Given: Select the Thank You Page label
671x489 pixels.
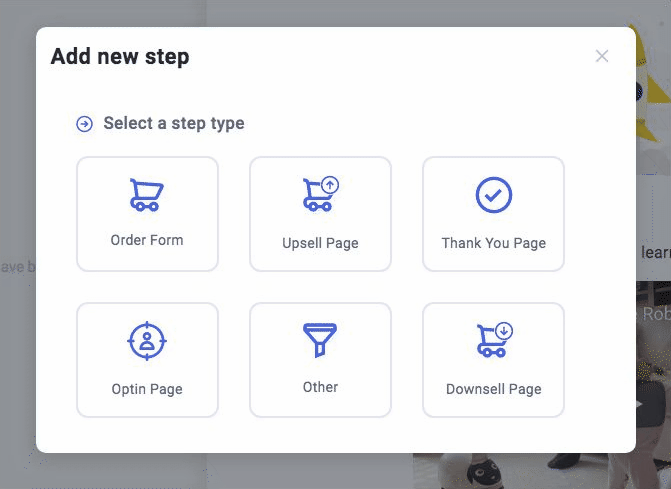Looking at the screenshot, I should point(493,243).
